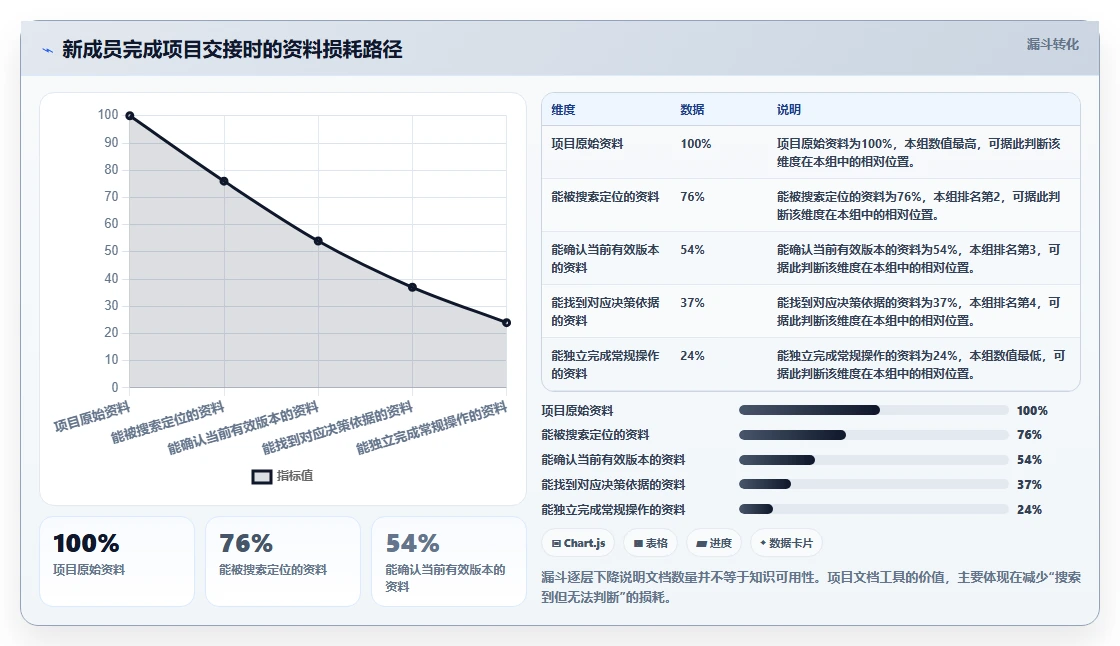Click the chart data point at value 24
The height and width of the screenshot is (646, 1120).
(x=506, y=323)
